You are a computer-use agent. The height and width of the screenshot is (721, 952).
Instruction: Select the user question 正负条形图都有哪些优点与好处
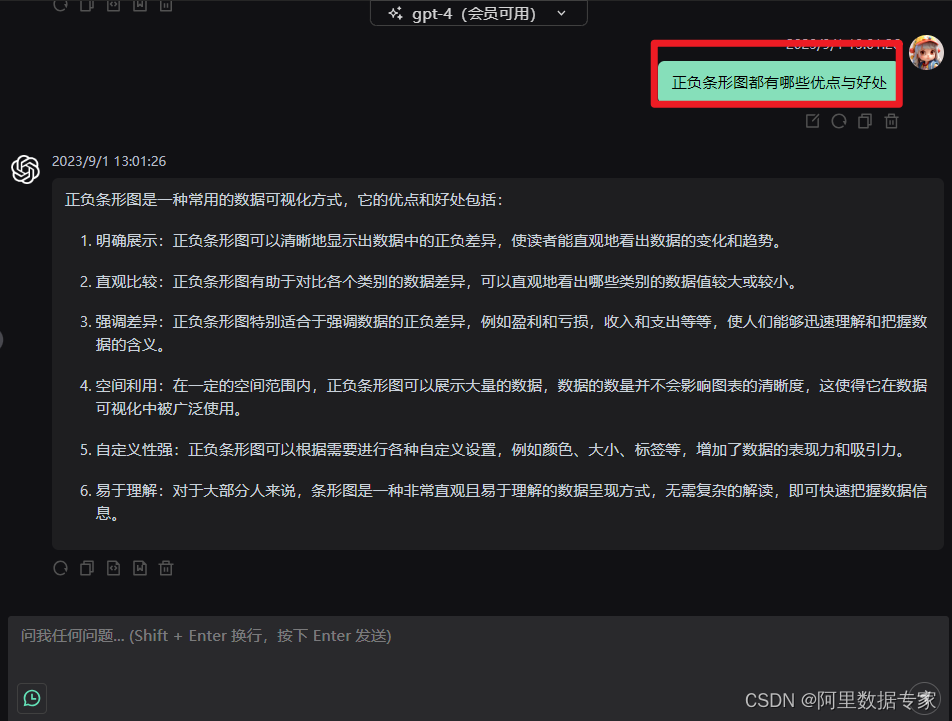click(778, 80)
